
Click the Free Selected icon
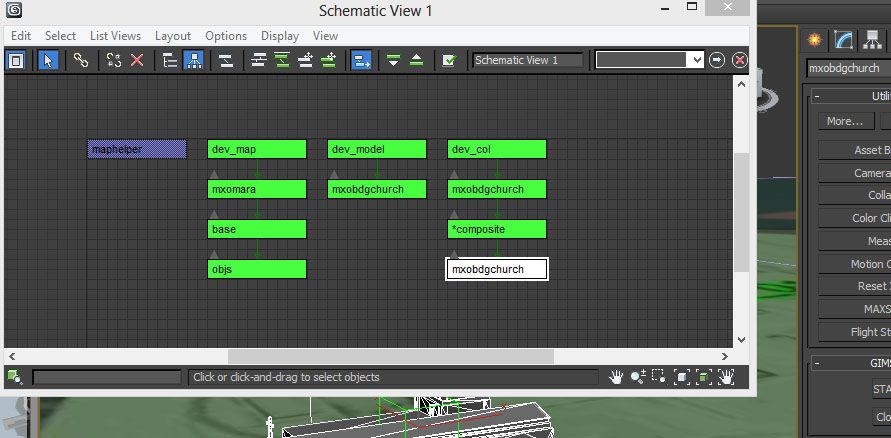(328, 60)
